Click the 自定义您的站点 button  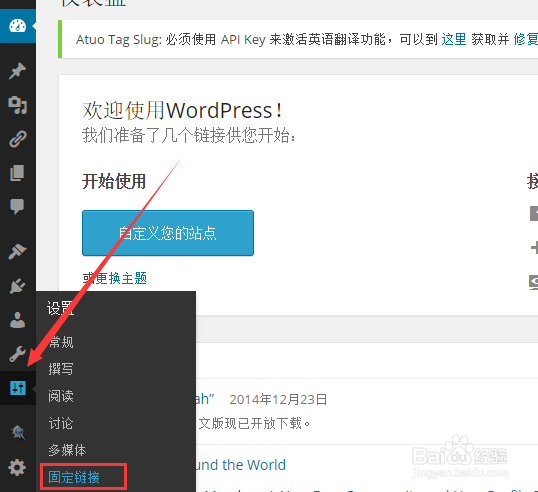coord(168,233)
